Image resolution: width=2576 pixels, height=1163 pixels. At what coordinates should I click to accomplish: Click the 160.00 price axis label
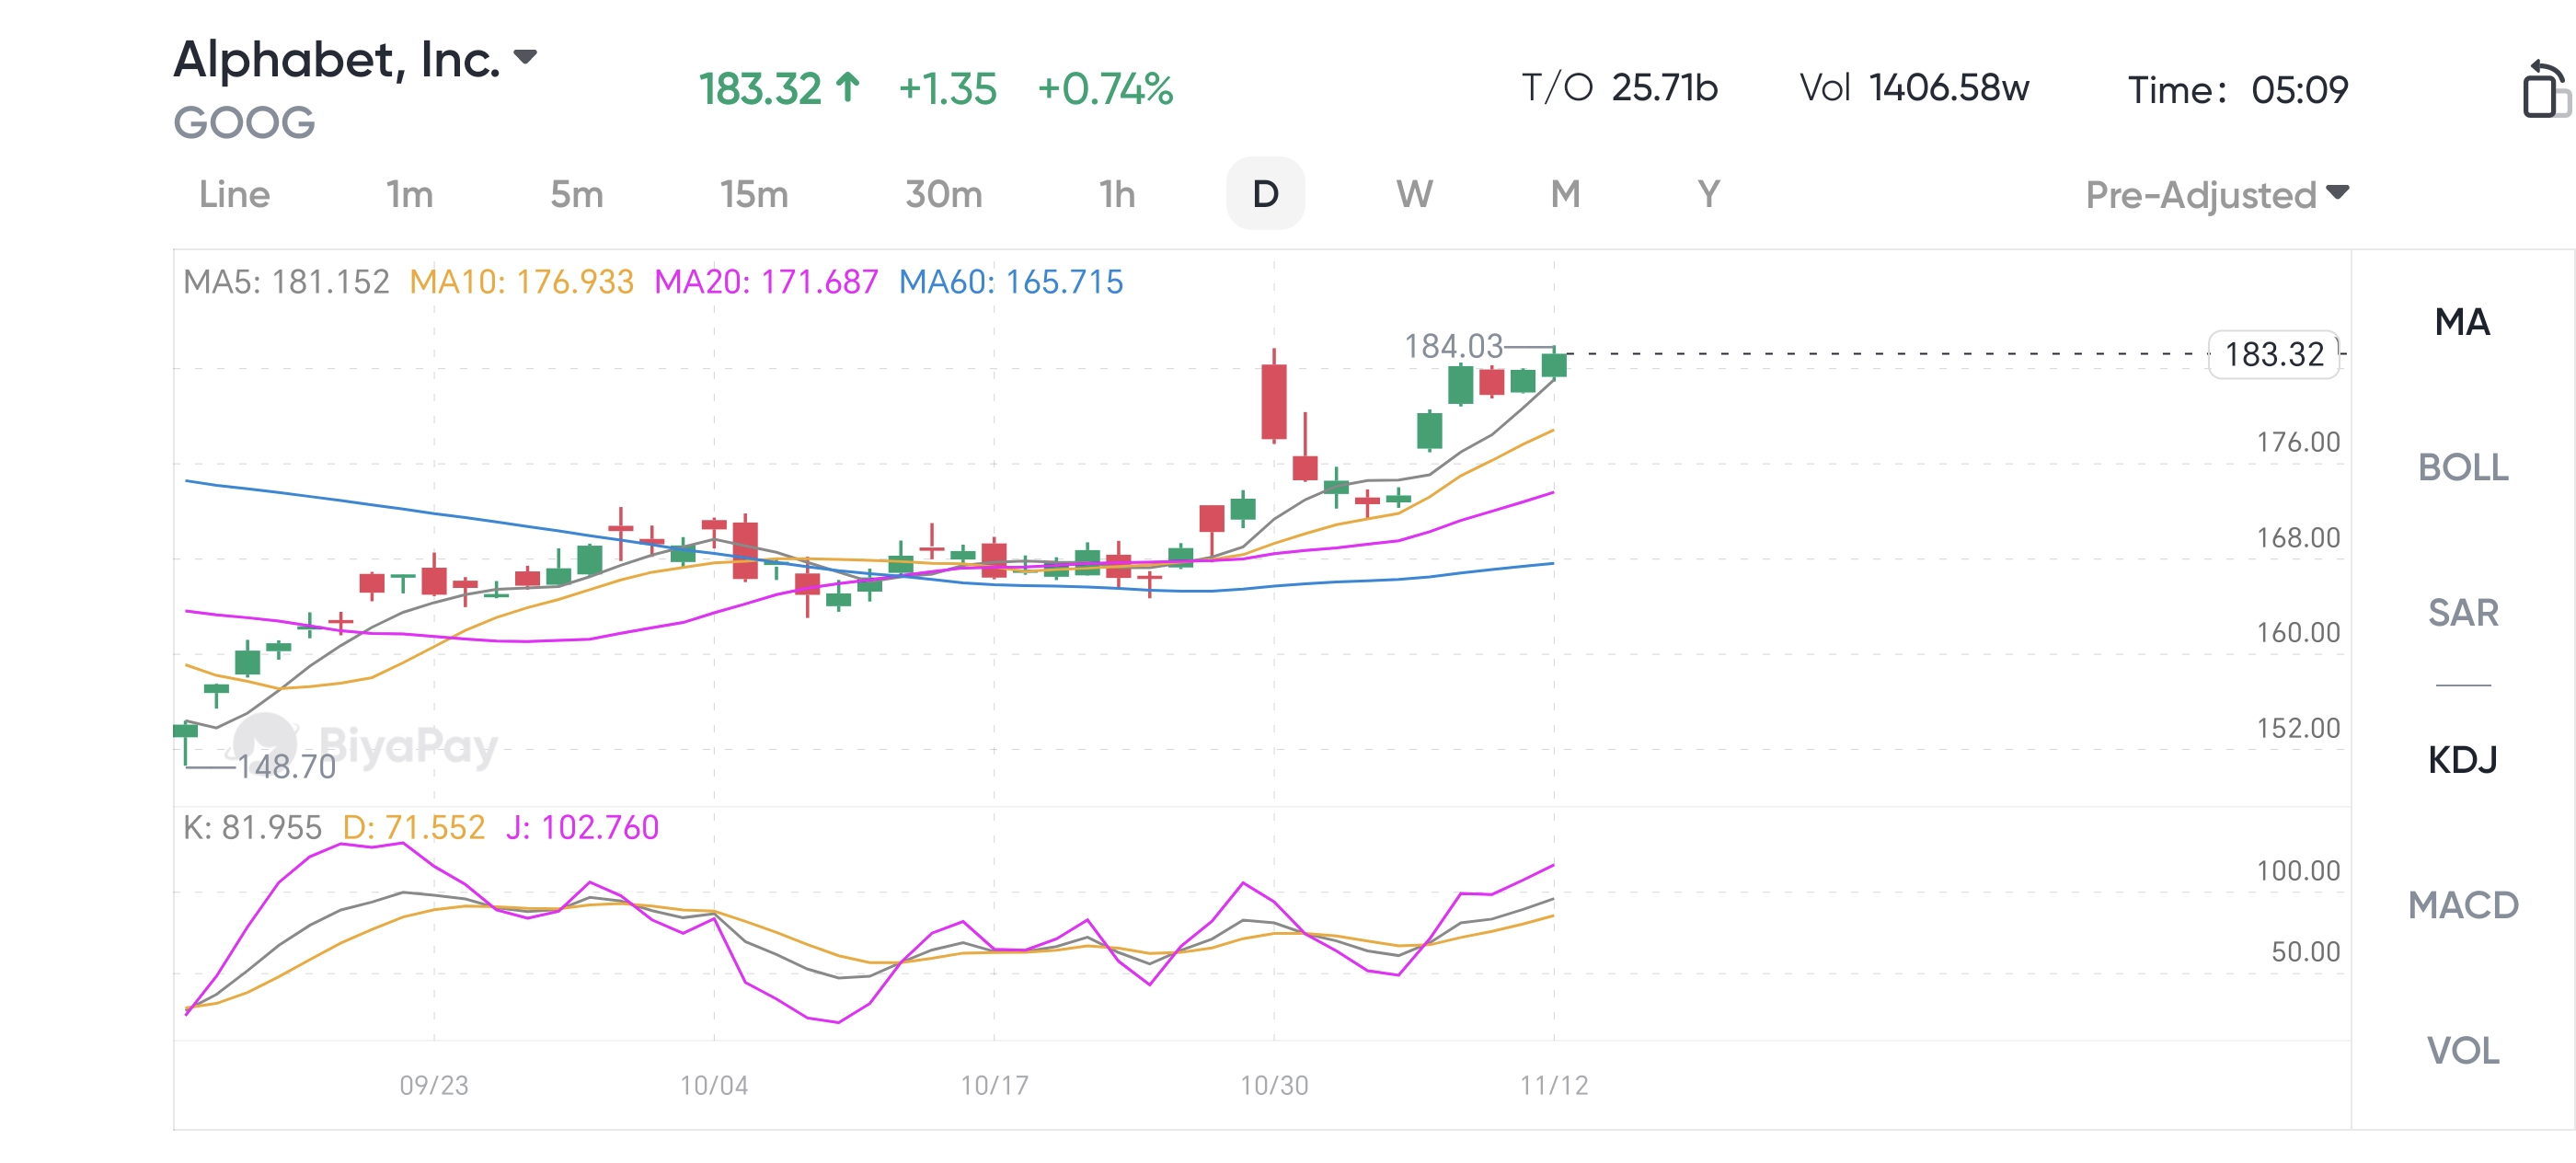coord(2298,632)
